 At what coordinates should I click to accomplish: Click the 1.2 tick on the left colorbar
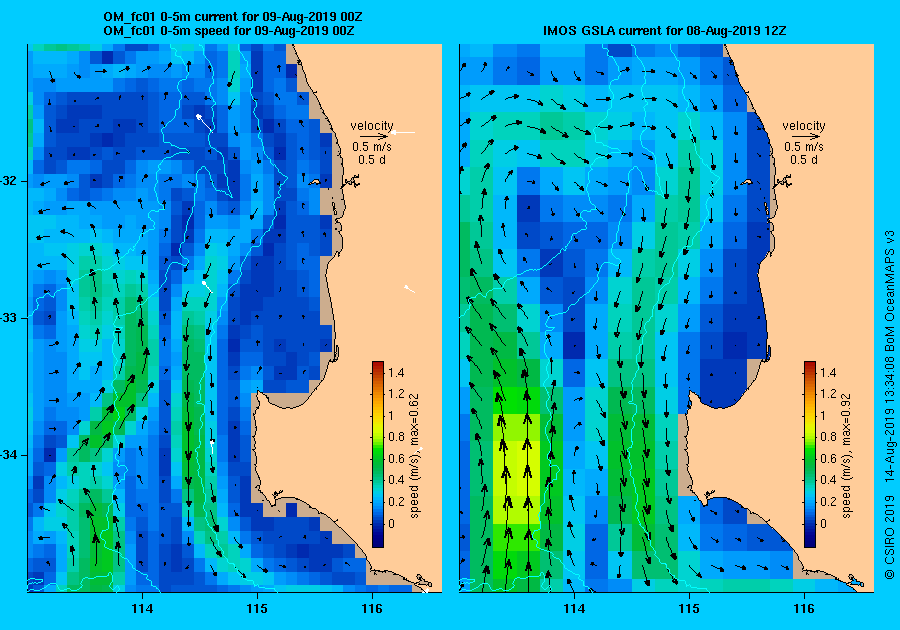[396, 394]
